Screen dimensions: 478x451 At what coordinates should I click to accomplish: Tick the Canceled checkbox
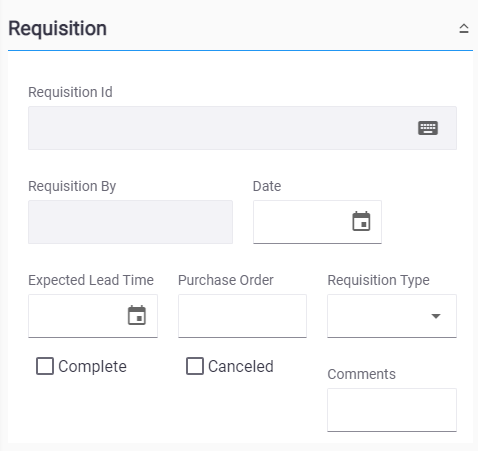pyautogui.click(x=195, y=366)
